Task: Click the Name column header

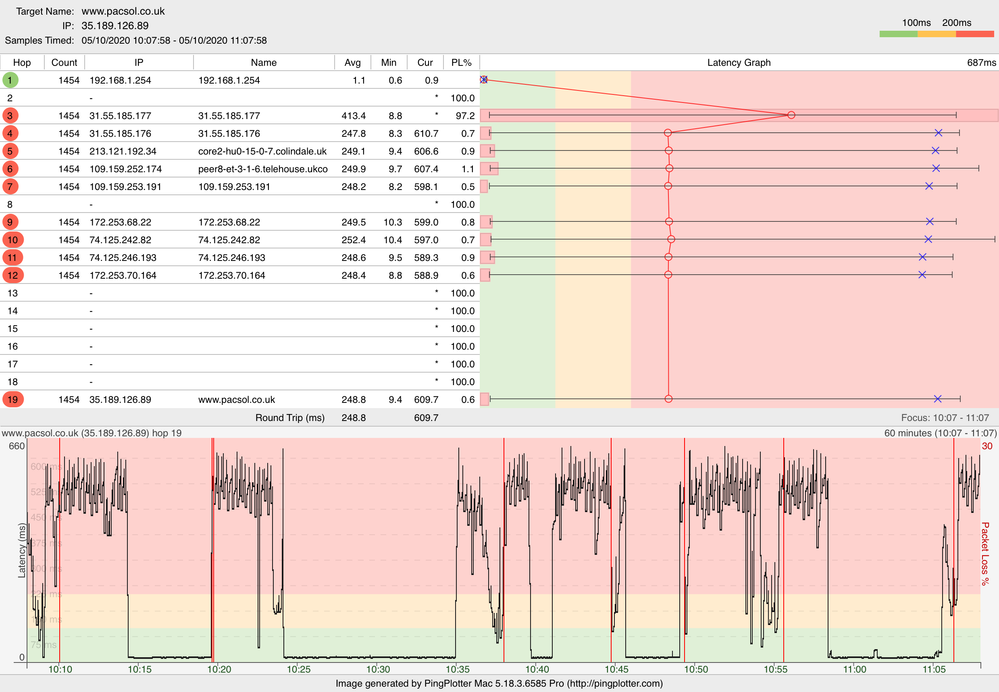Action: point(264,62)
